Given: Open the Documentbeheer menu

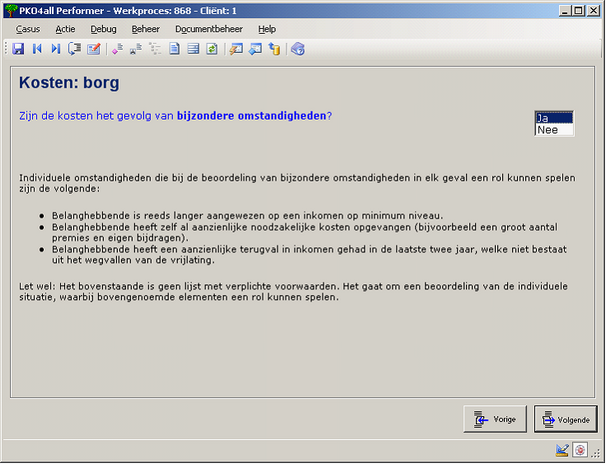Looking at the screenshot, I should click(x=209, y=29).
